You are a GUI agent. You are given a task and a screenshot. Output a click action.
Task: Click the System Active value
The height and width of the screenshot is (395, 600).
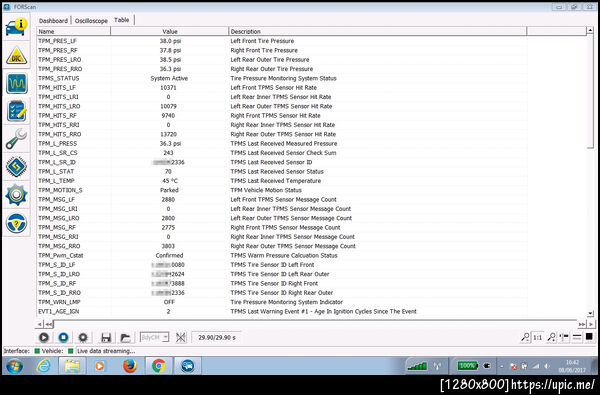click(169, 78)
